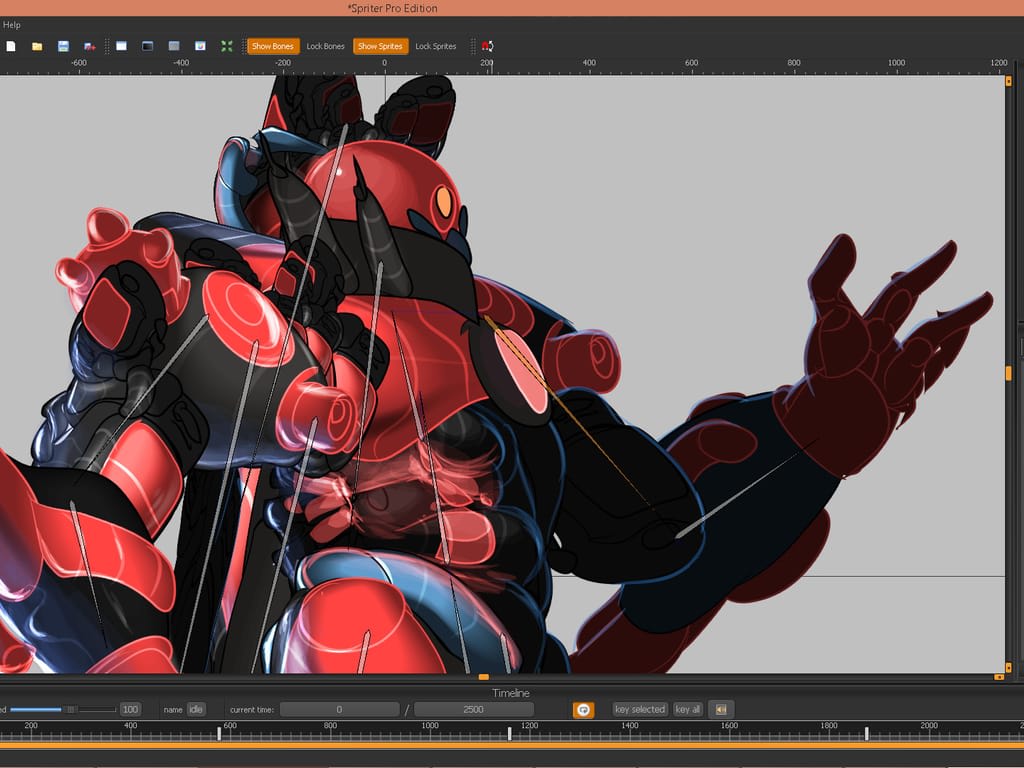Enable Lock Sprites
The height and width of the screenshot is (768, 1024).
point(436,46)
